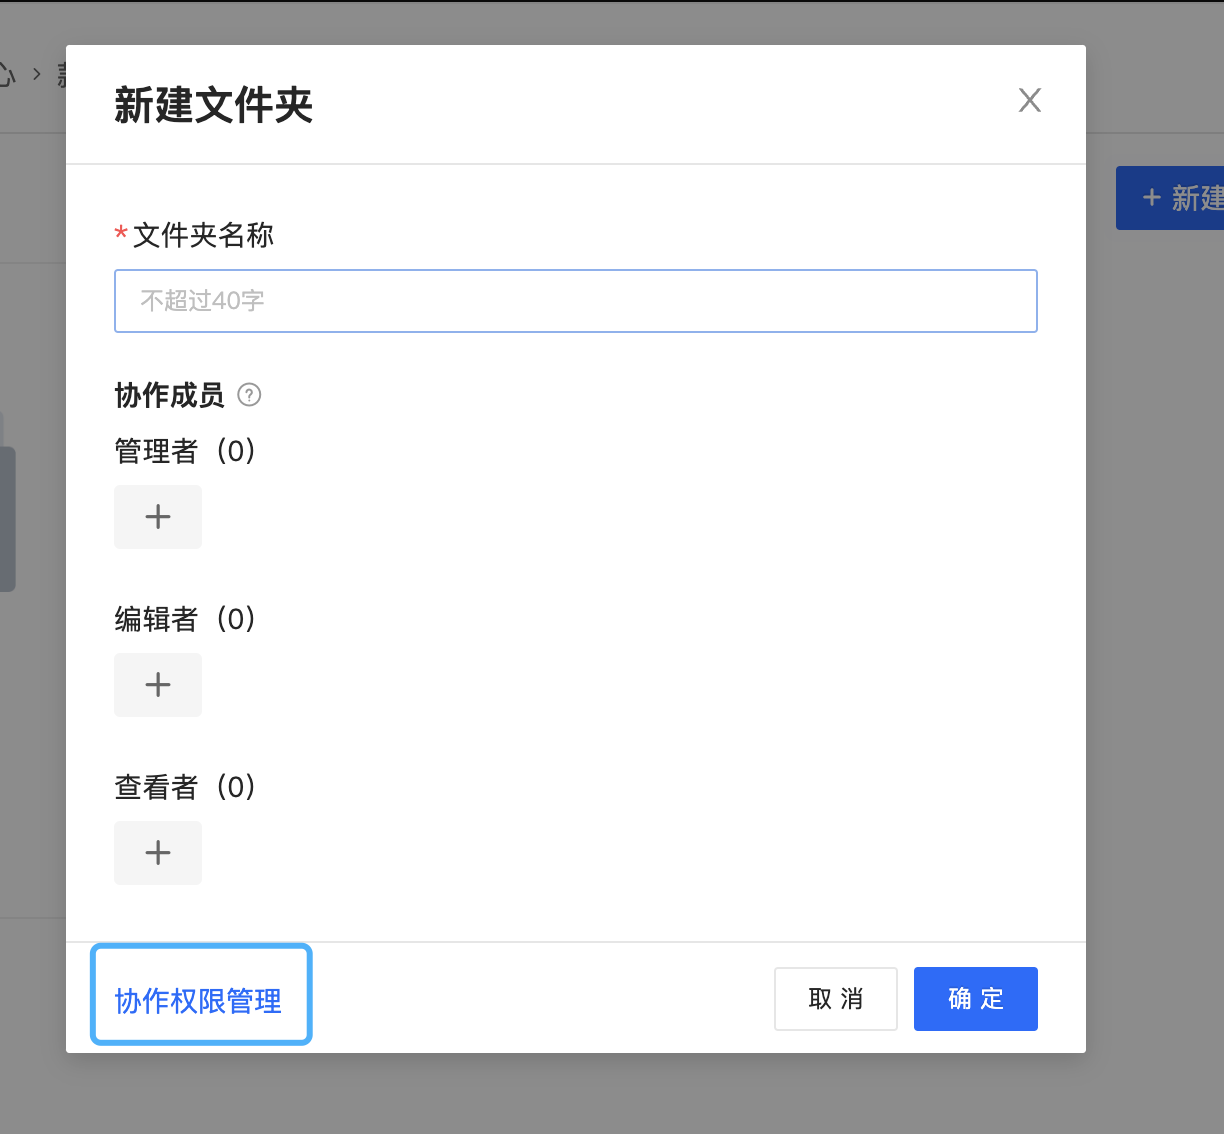Click the breadcrumb chevron at top left
The image size is (1224, 1134).
coord(37,74)
